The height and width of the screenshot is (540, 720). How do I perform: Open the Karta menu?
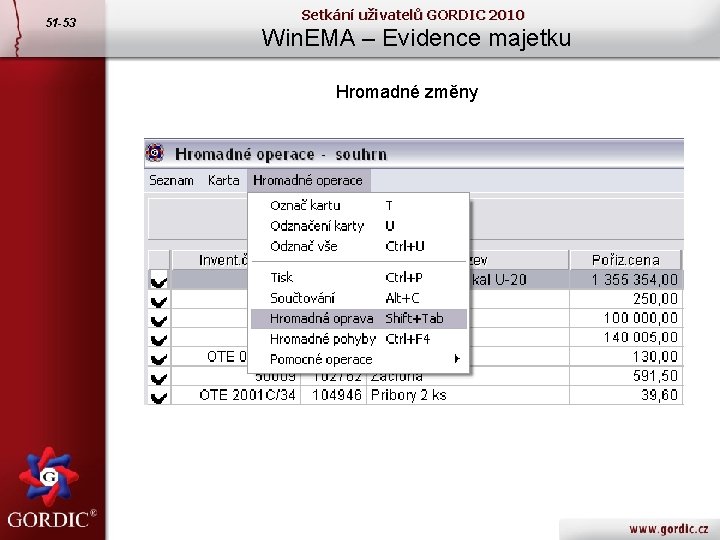(224, 180)
